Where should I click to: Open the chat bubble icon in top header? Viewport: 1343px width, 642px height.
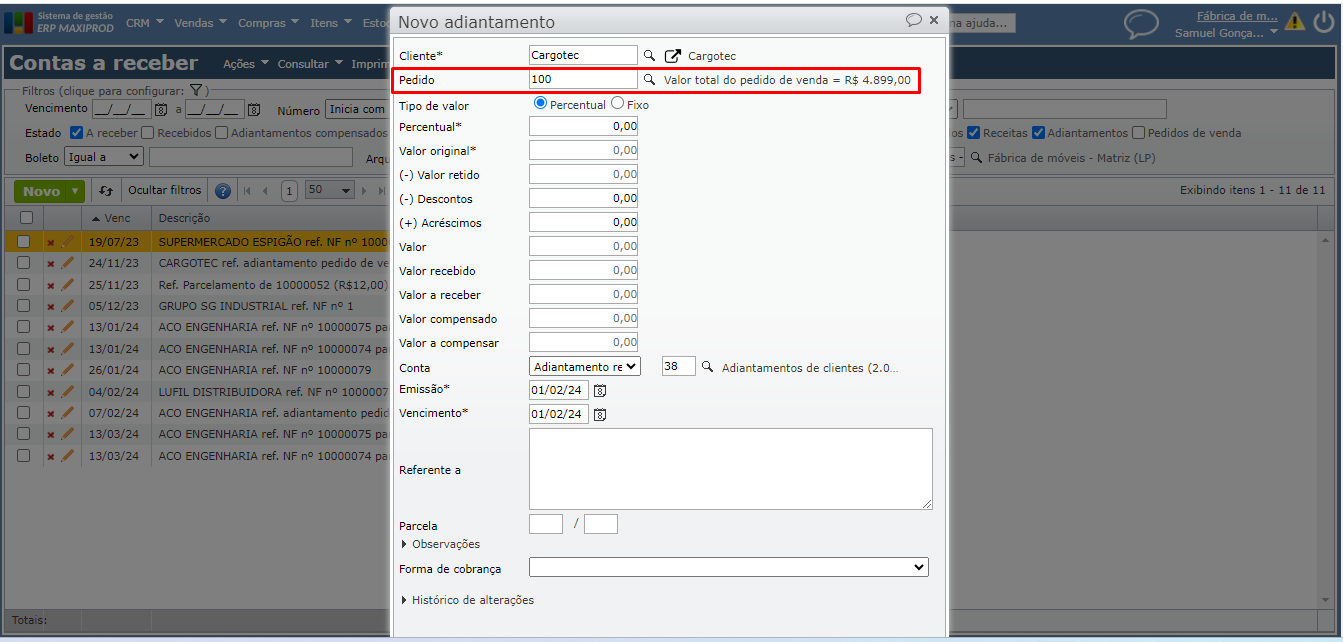click(x=1141, y=23)
